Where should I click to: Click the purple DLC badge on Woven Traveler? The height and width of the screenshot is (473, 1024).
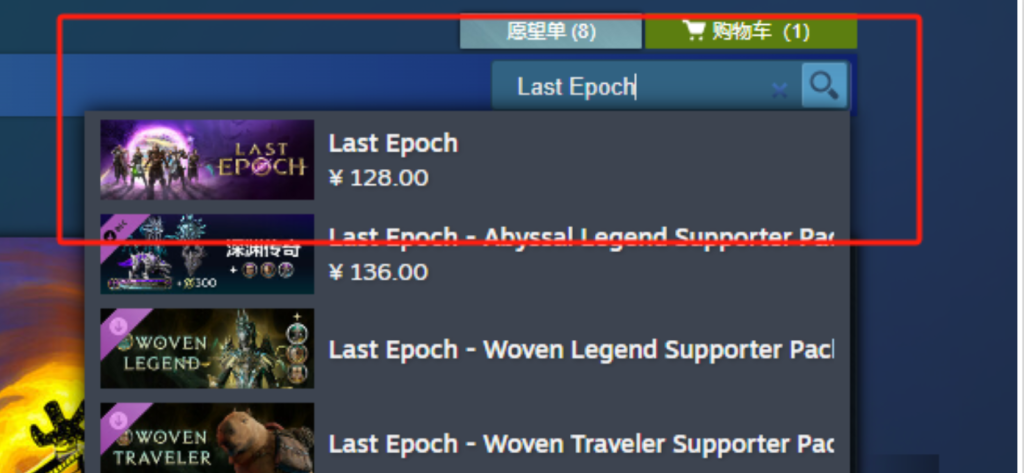point(119,420)
